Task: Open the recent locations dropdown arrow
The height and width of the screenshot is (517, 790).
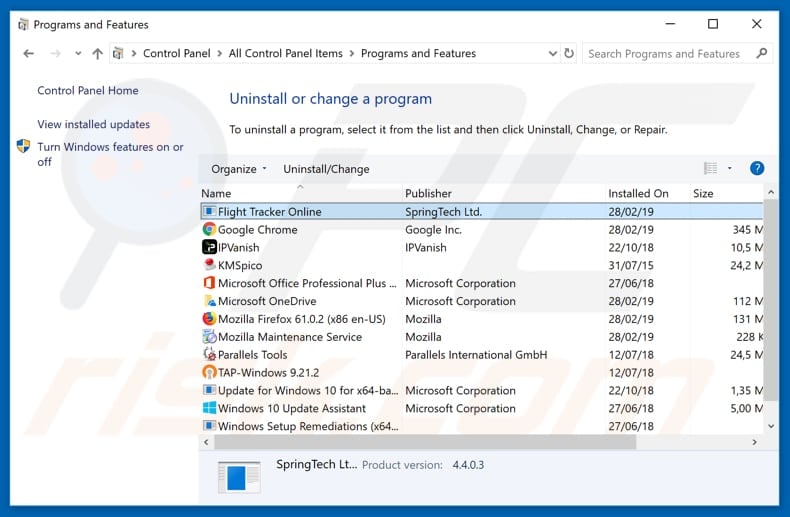Action: point(78,53)
